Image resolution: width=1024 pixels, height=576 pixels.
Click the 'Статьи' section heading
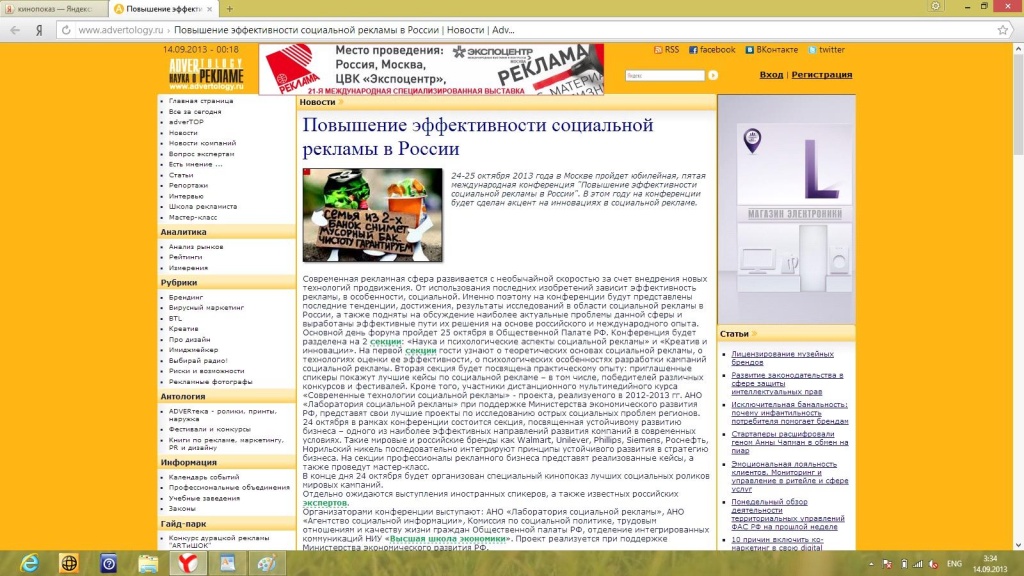coord(734,334)
